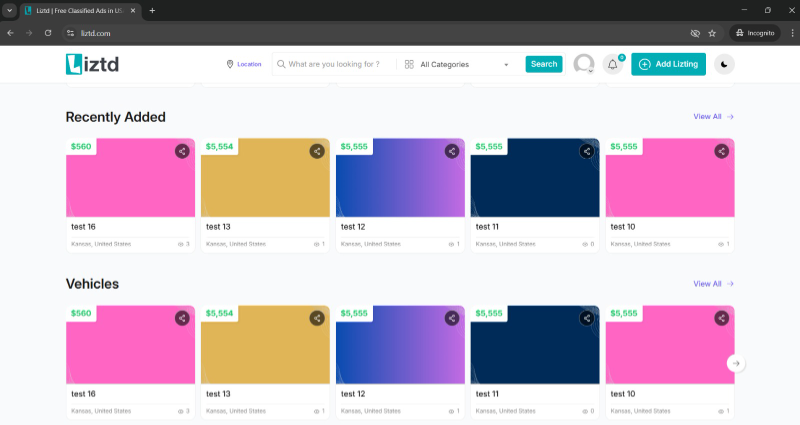Image resolution: width=800 pixels, height=425 pixels.
Task: Open View All for Vehicles section
Action: tap(713, 284)
